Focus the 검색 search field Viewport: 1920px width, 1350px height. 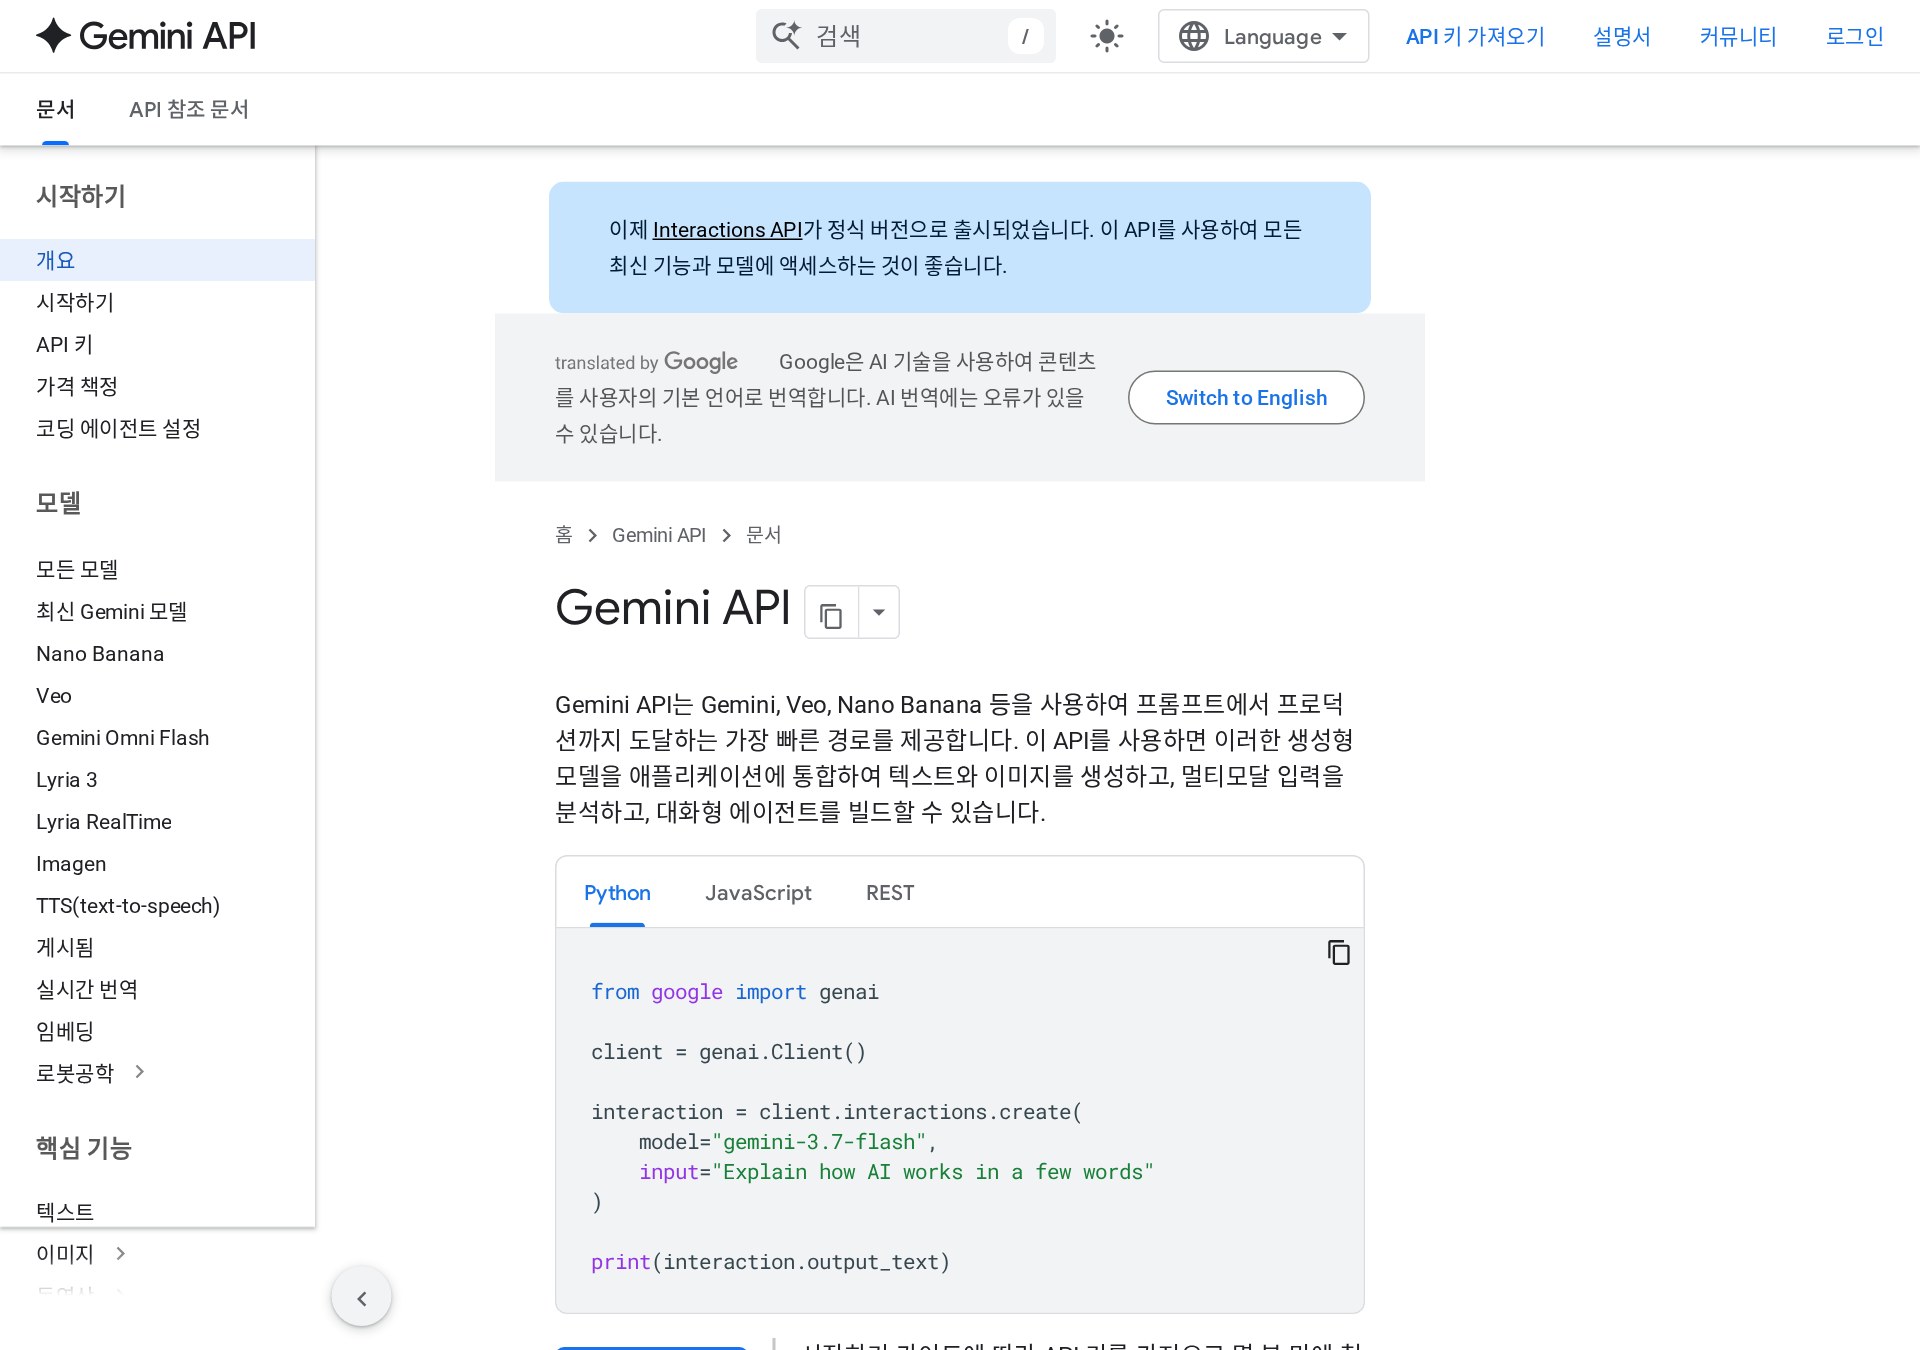pyautogui.click(x=905, y=37)
